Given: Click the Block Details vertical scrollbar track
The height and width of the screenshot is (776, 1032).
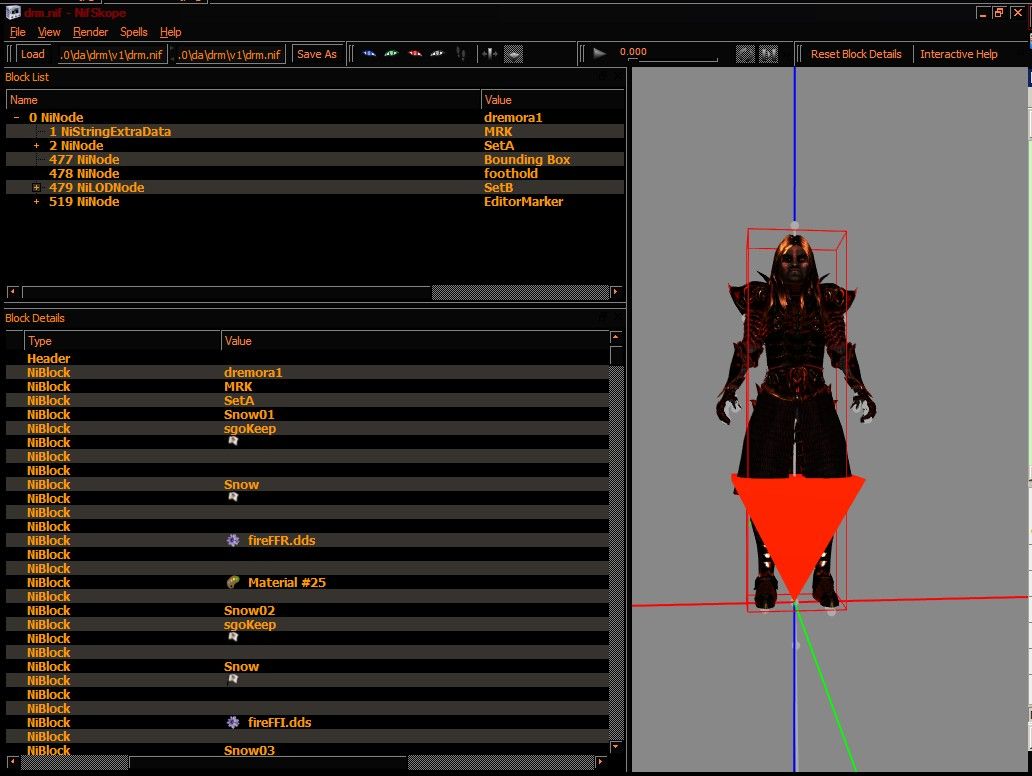Looking at the screenshot, I should [616, 553].
